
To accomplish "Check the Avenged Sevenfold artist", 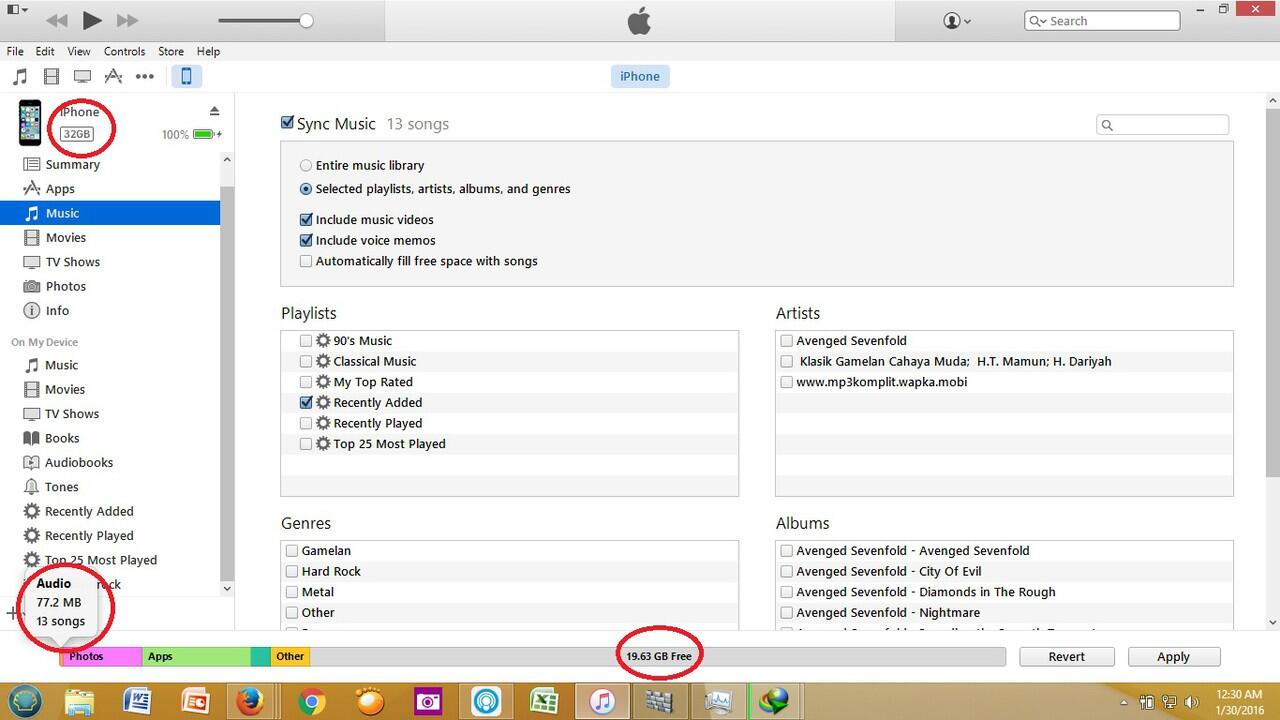I will 787,340.
